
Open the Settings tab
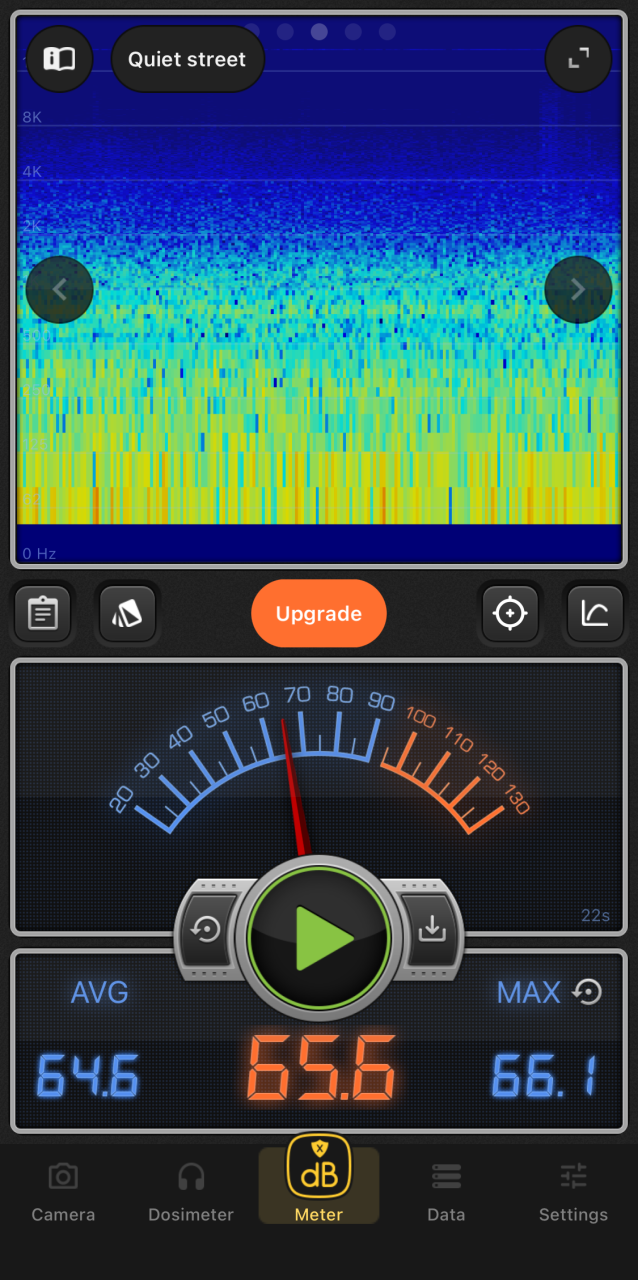tap(573, 1192)
